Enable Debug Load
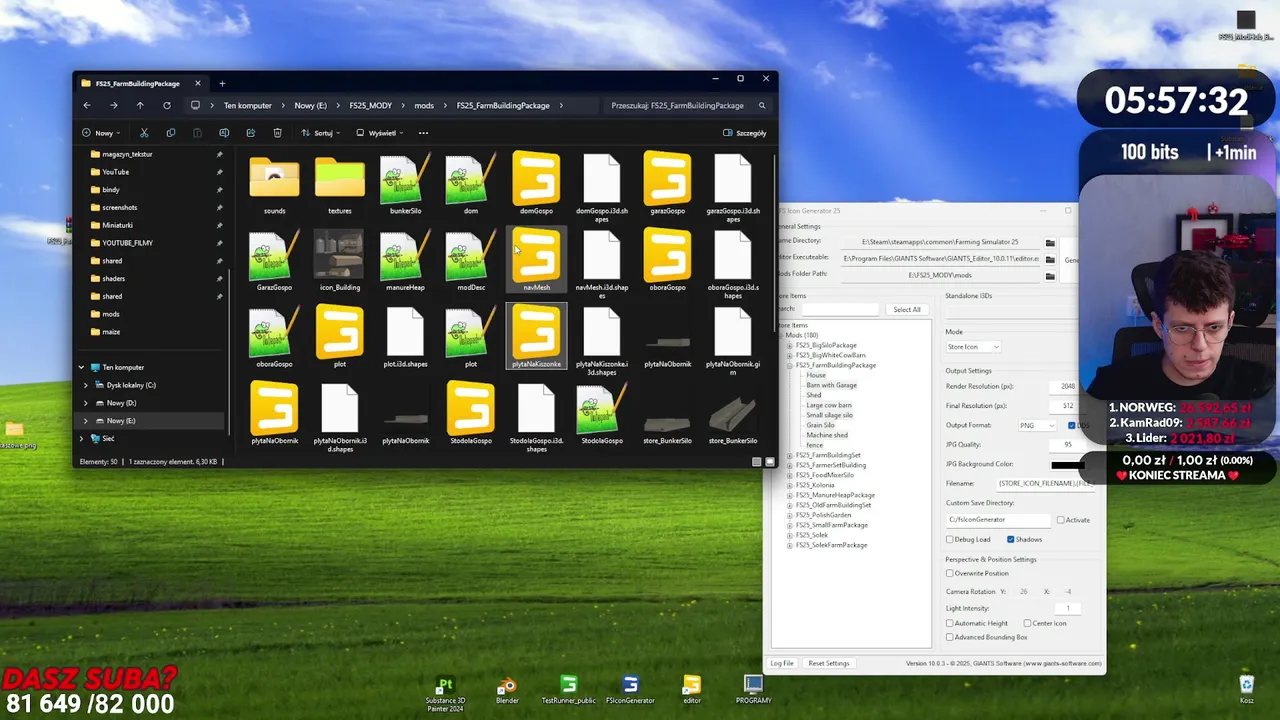This screenshot has width=1280, height=720. tap(950, 539)
